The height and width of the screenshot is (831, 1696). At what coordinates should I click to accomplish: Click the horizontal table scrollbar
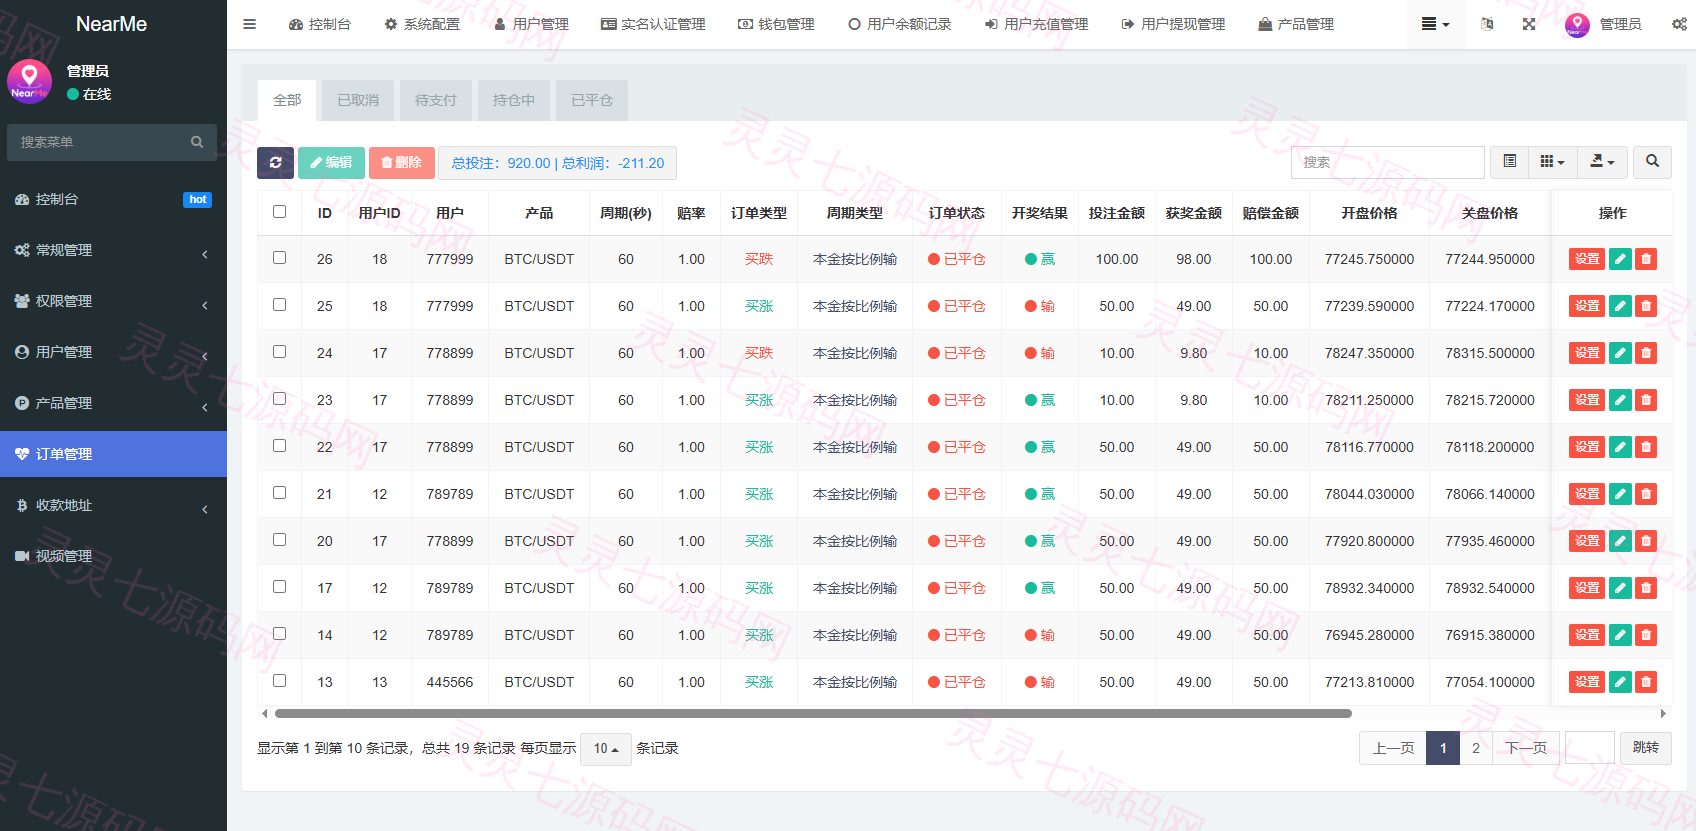[x=813, y=714]
